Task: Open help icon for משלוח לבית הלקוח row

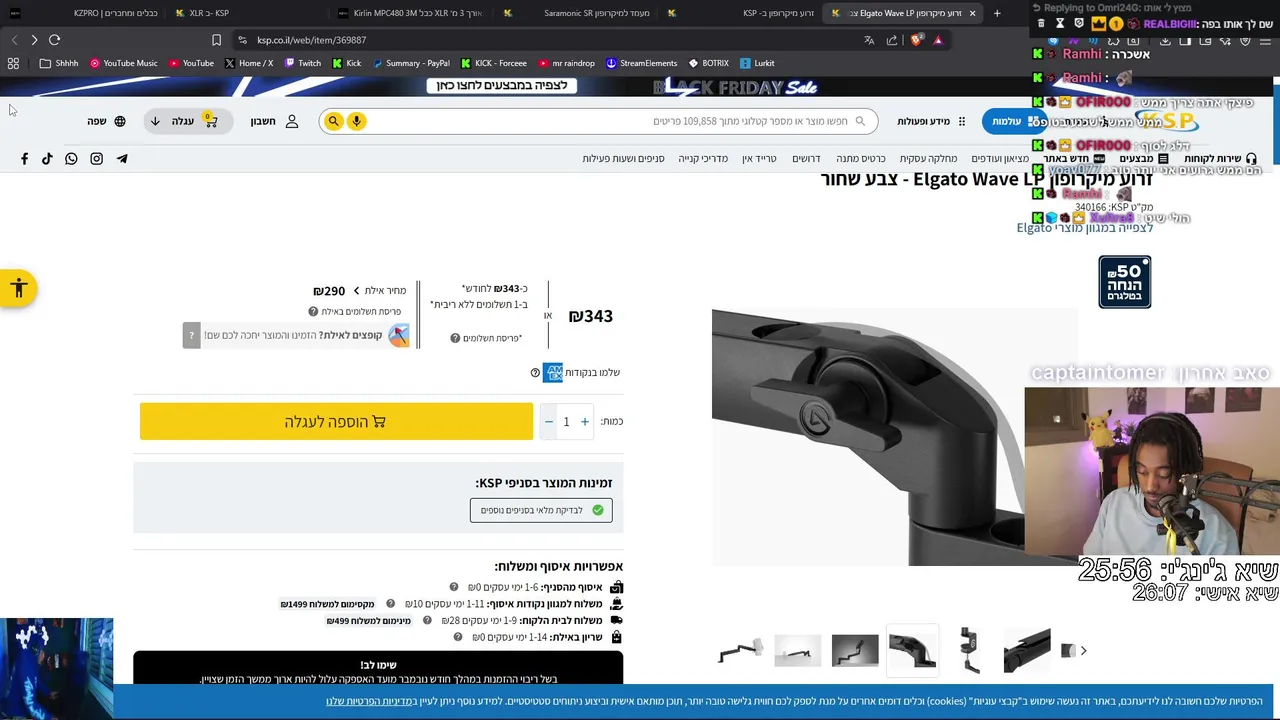Action: (x=426, y=620)
